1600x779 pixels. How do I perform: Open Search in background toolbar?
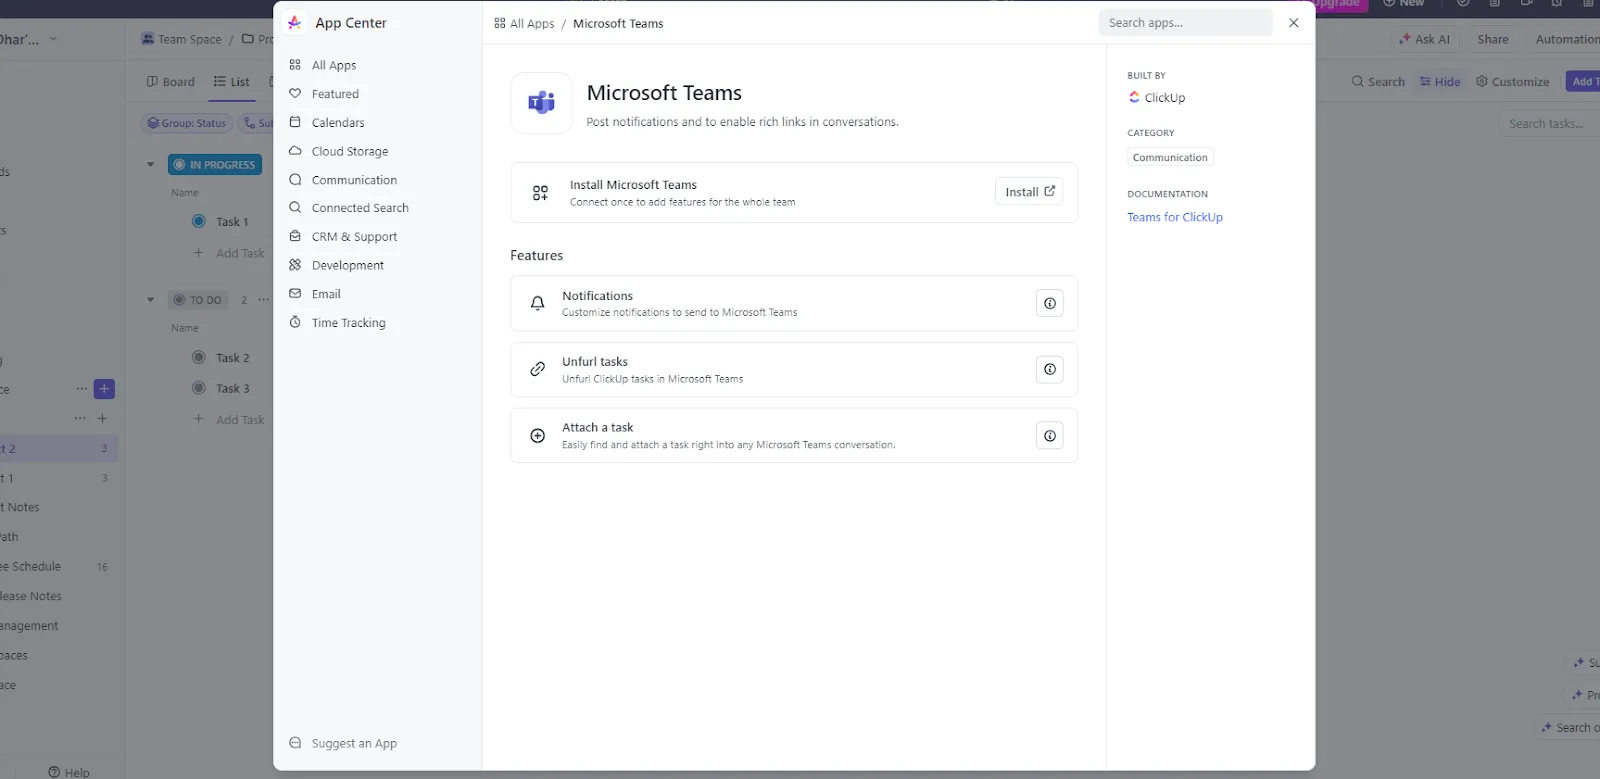tap(1378, 82)
